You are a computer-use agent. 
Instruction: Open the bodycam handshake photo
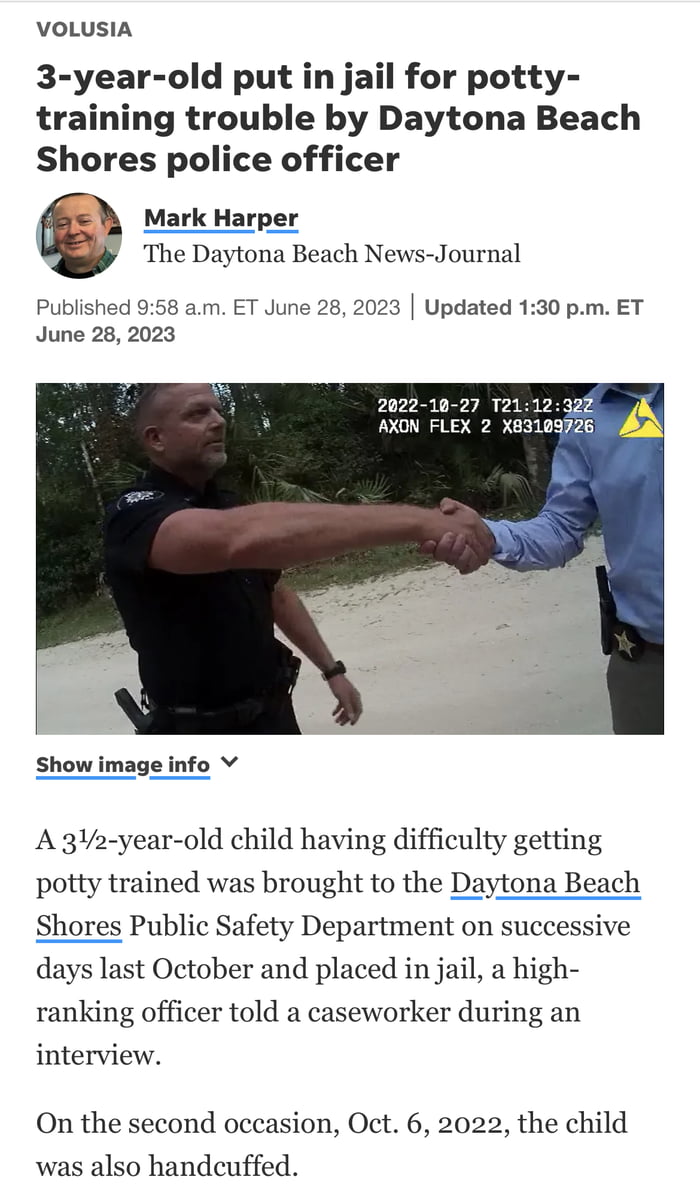click(x=350, y=559)
